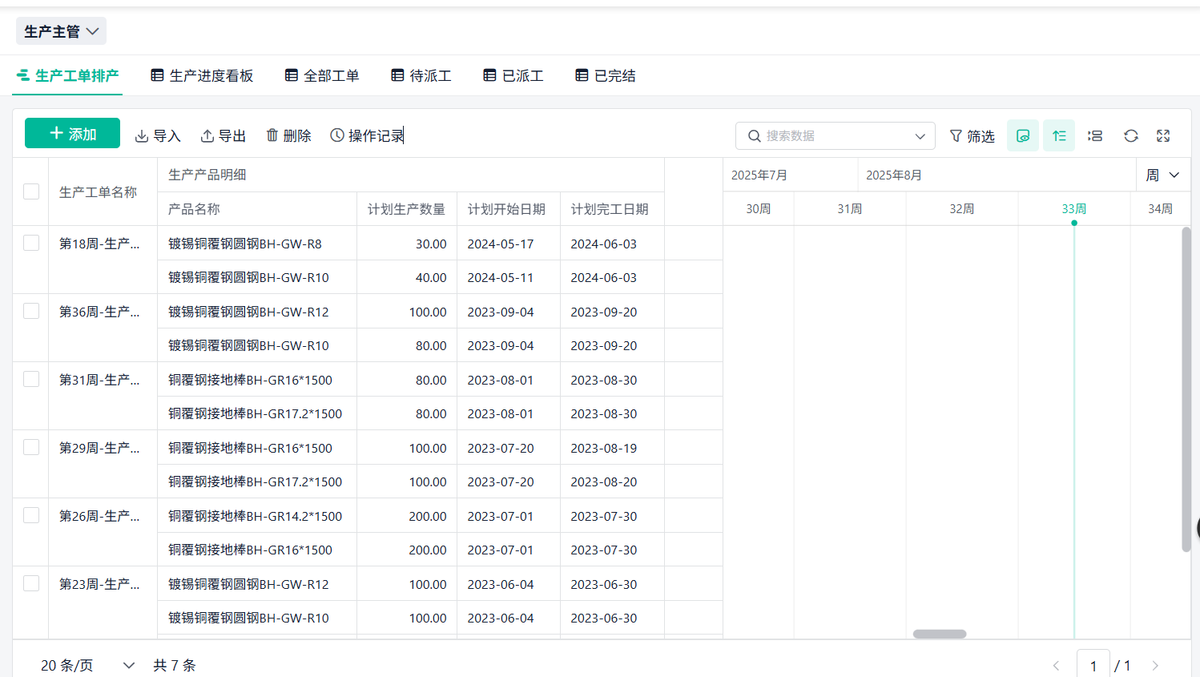Click the Gantt horizontal scrollbar thumb
1200x677 pixels.
pyautogui.click(x=939, y=634)
